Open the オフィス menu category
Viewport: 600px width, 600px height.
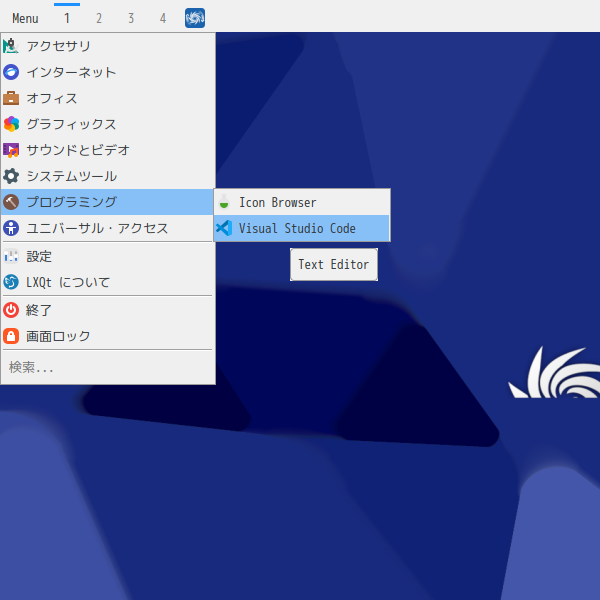tap(107, 98)
